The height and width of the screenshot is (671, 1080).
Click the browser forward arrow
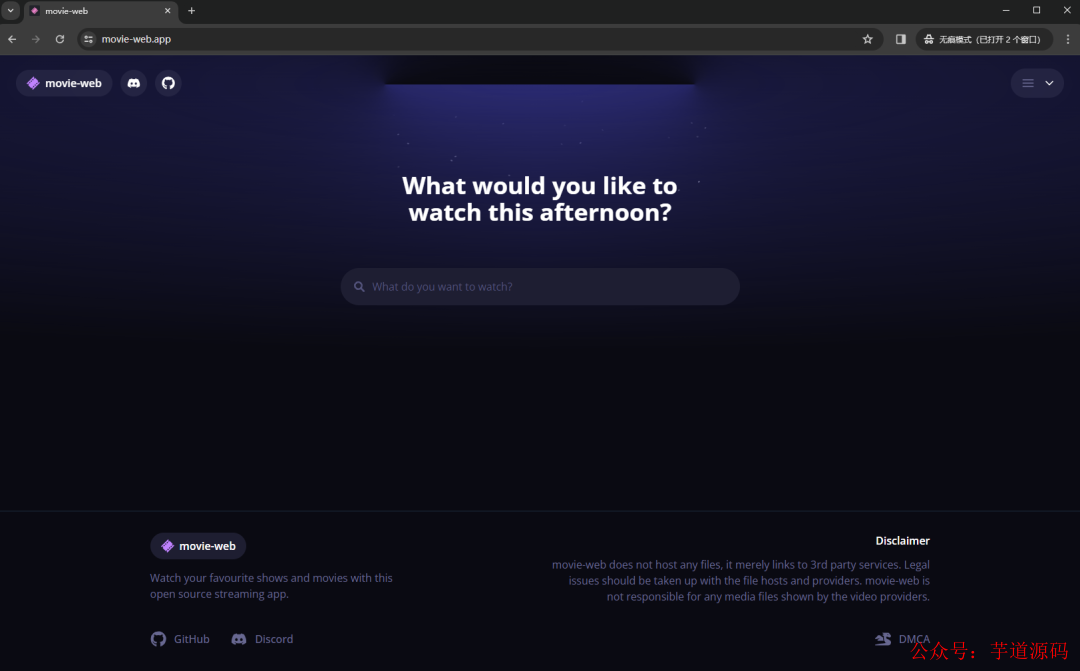coord(36,39)
